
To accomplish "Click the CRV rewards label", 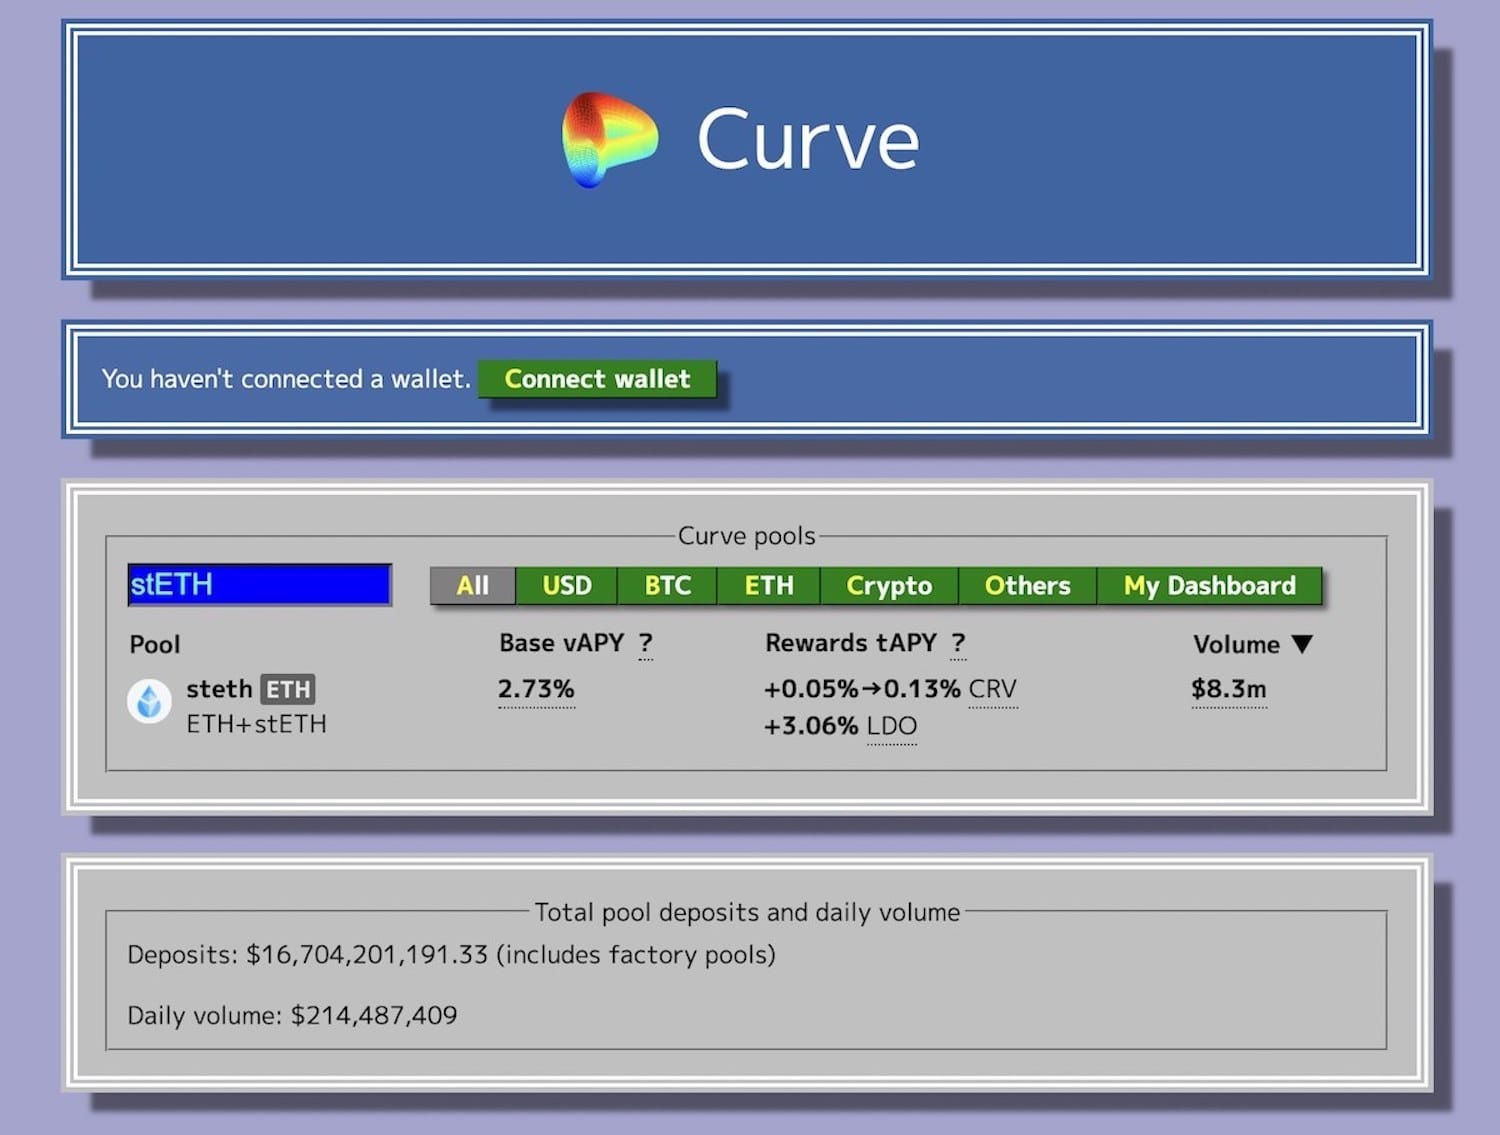I will point(992,689).
